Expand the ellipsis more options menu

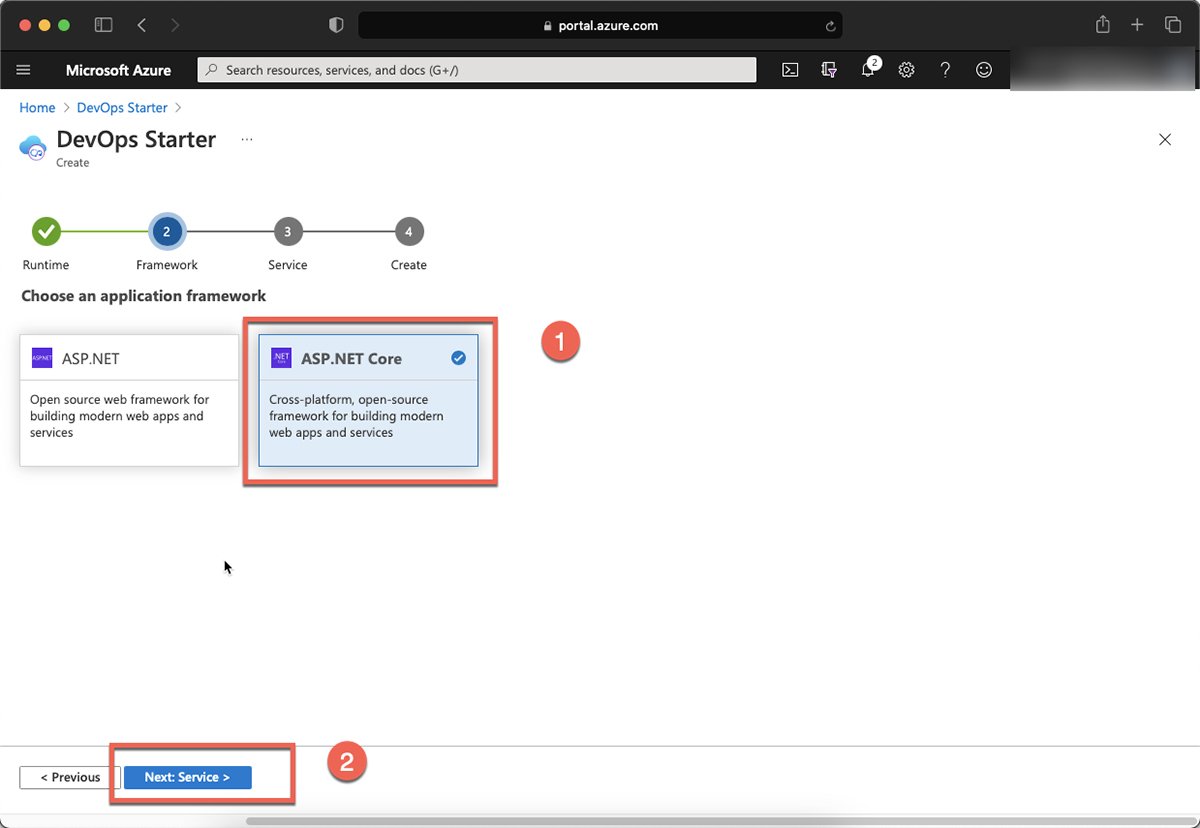pyautogui.click(x=247, y=140)
